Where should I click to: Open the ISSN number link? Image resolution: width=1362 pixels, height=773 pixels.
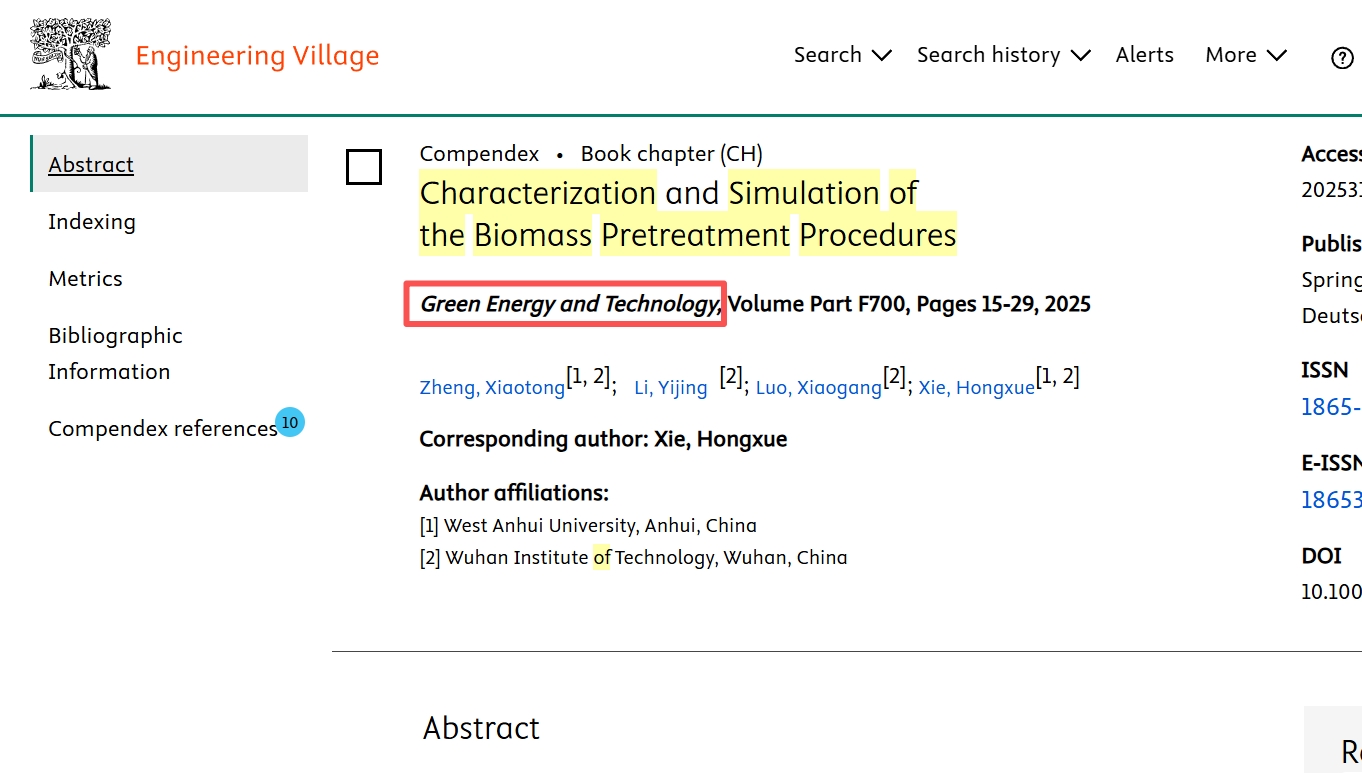1331,406
